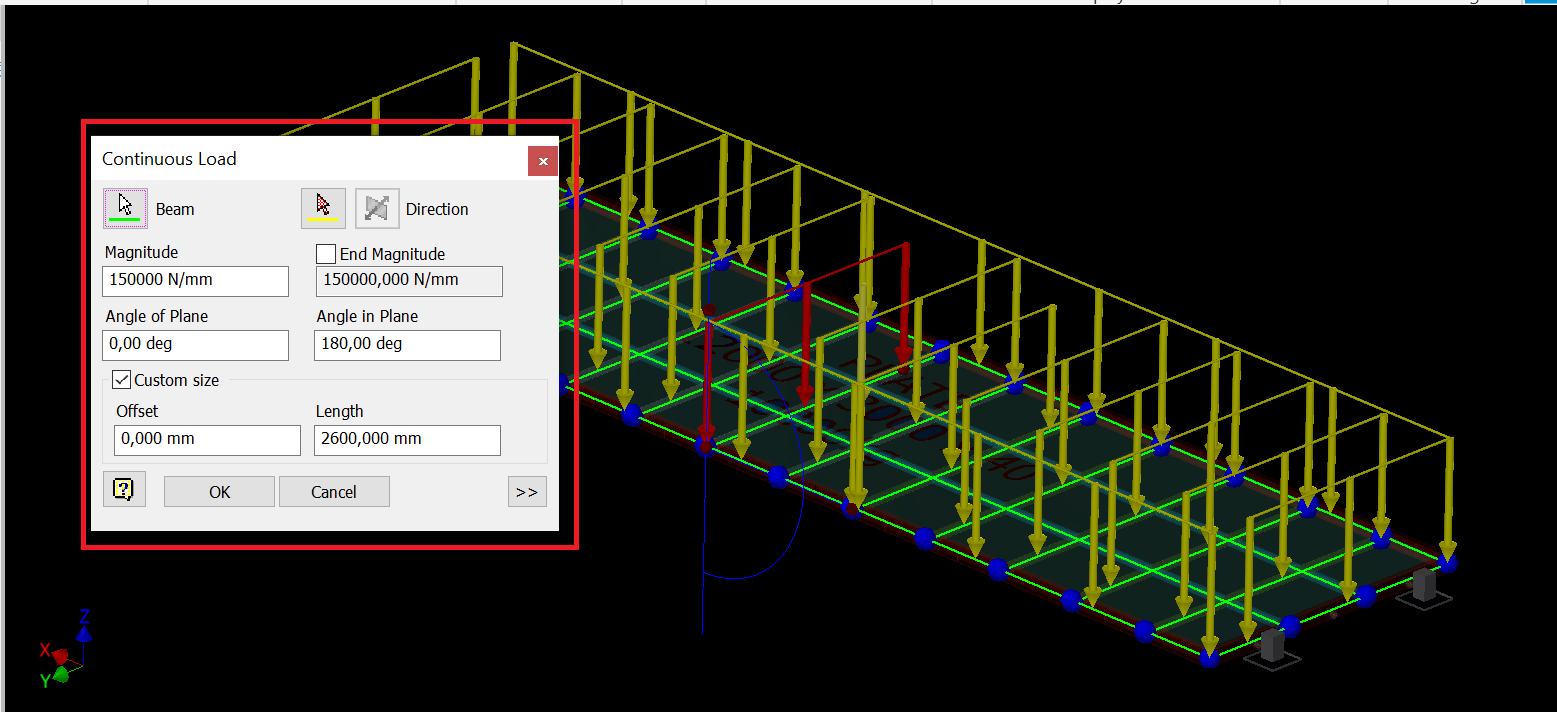
Task: Click the Direction label text
Action: click(437, 210)
